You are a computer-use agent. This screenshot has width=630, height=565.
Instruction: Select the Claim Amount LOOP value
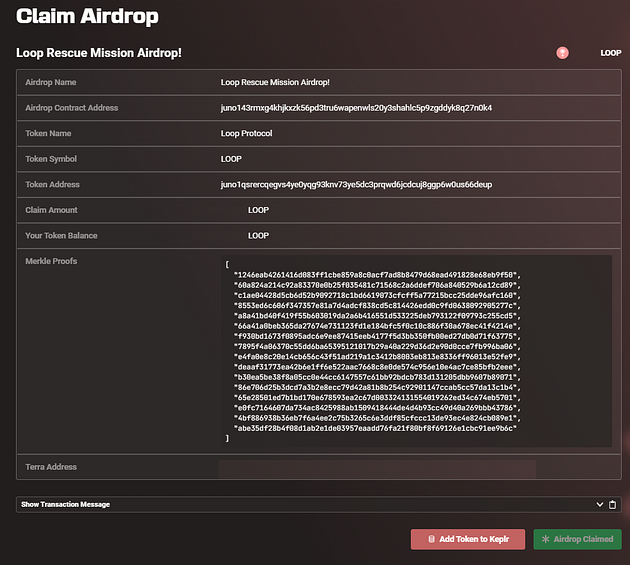pos(258,210)
